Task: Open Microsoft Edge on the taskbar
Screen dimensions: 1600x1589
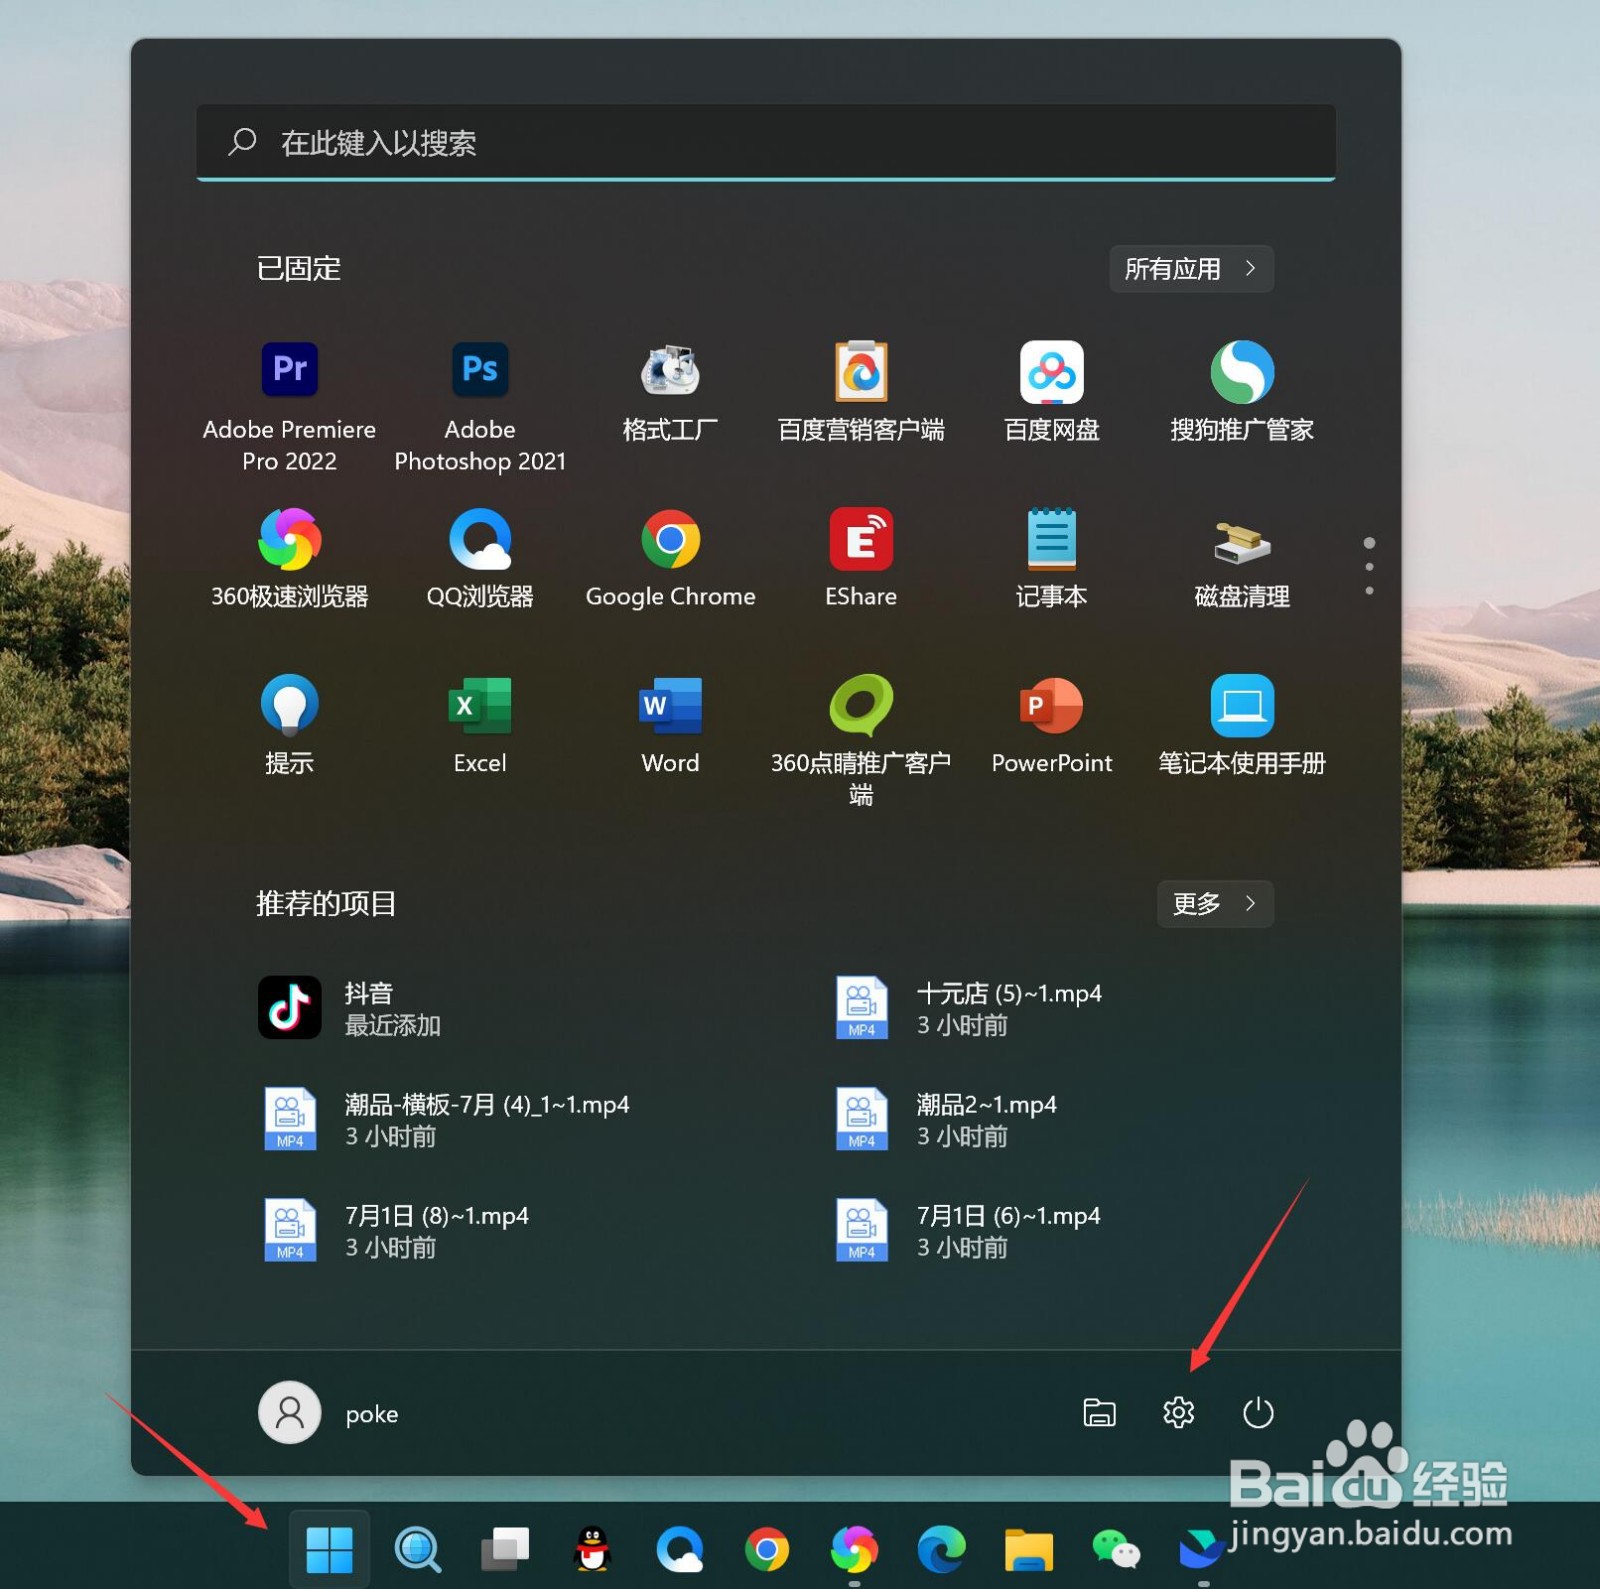Action: (x=941, y=1549)
